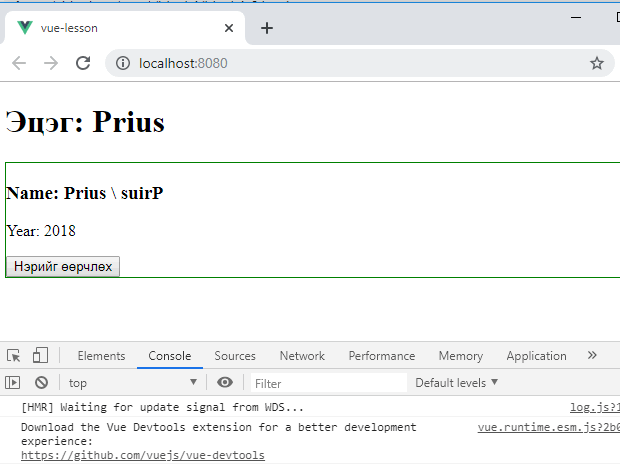Close the vue-lesson browser tab

[x=229, y=28]
